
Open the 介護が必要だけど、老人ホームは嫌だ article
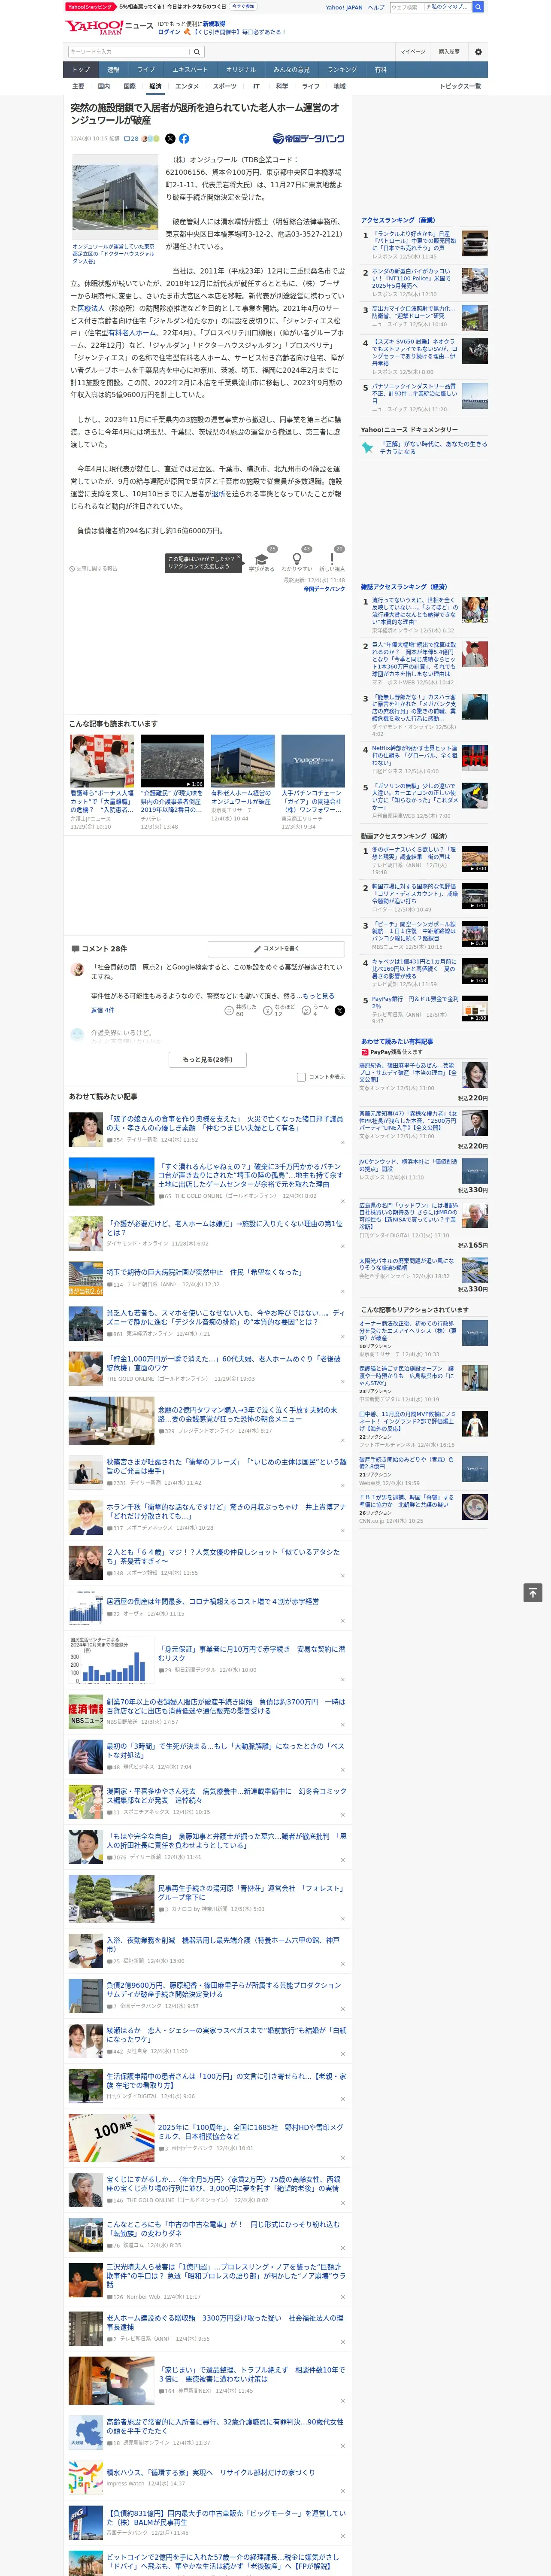pos(224,1227)
